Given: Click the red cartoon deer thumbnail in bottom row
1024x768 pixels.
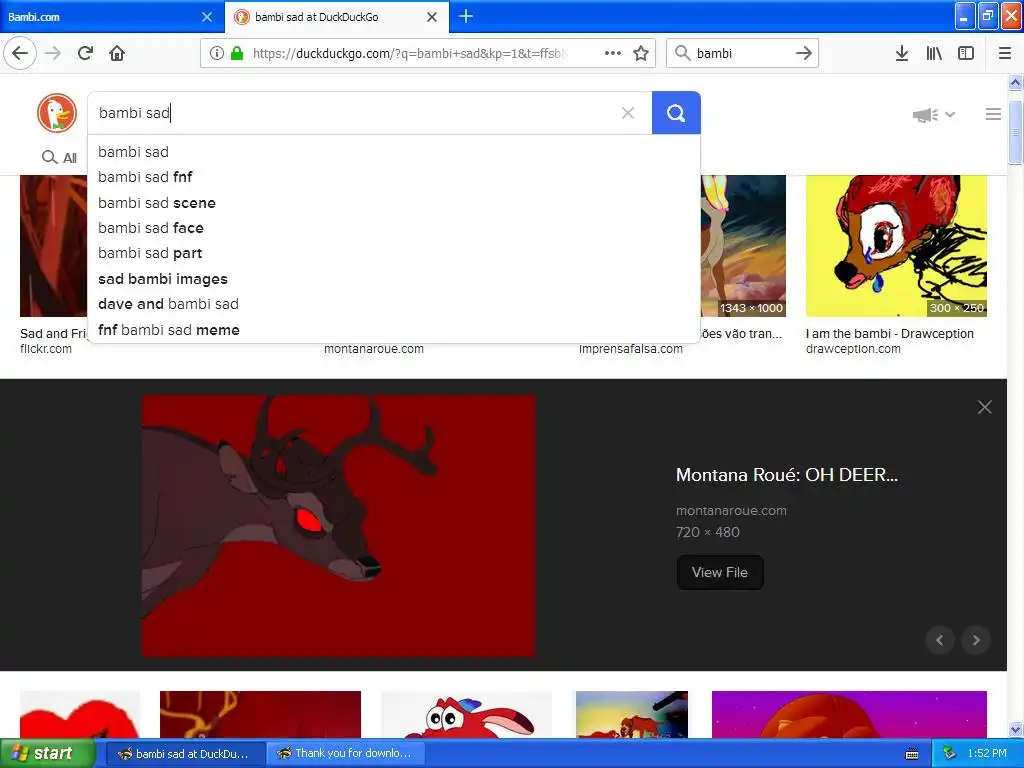Looking at the screenshot, I should [x=466, y=714].
